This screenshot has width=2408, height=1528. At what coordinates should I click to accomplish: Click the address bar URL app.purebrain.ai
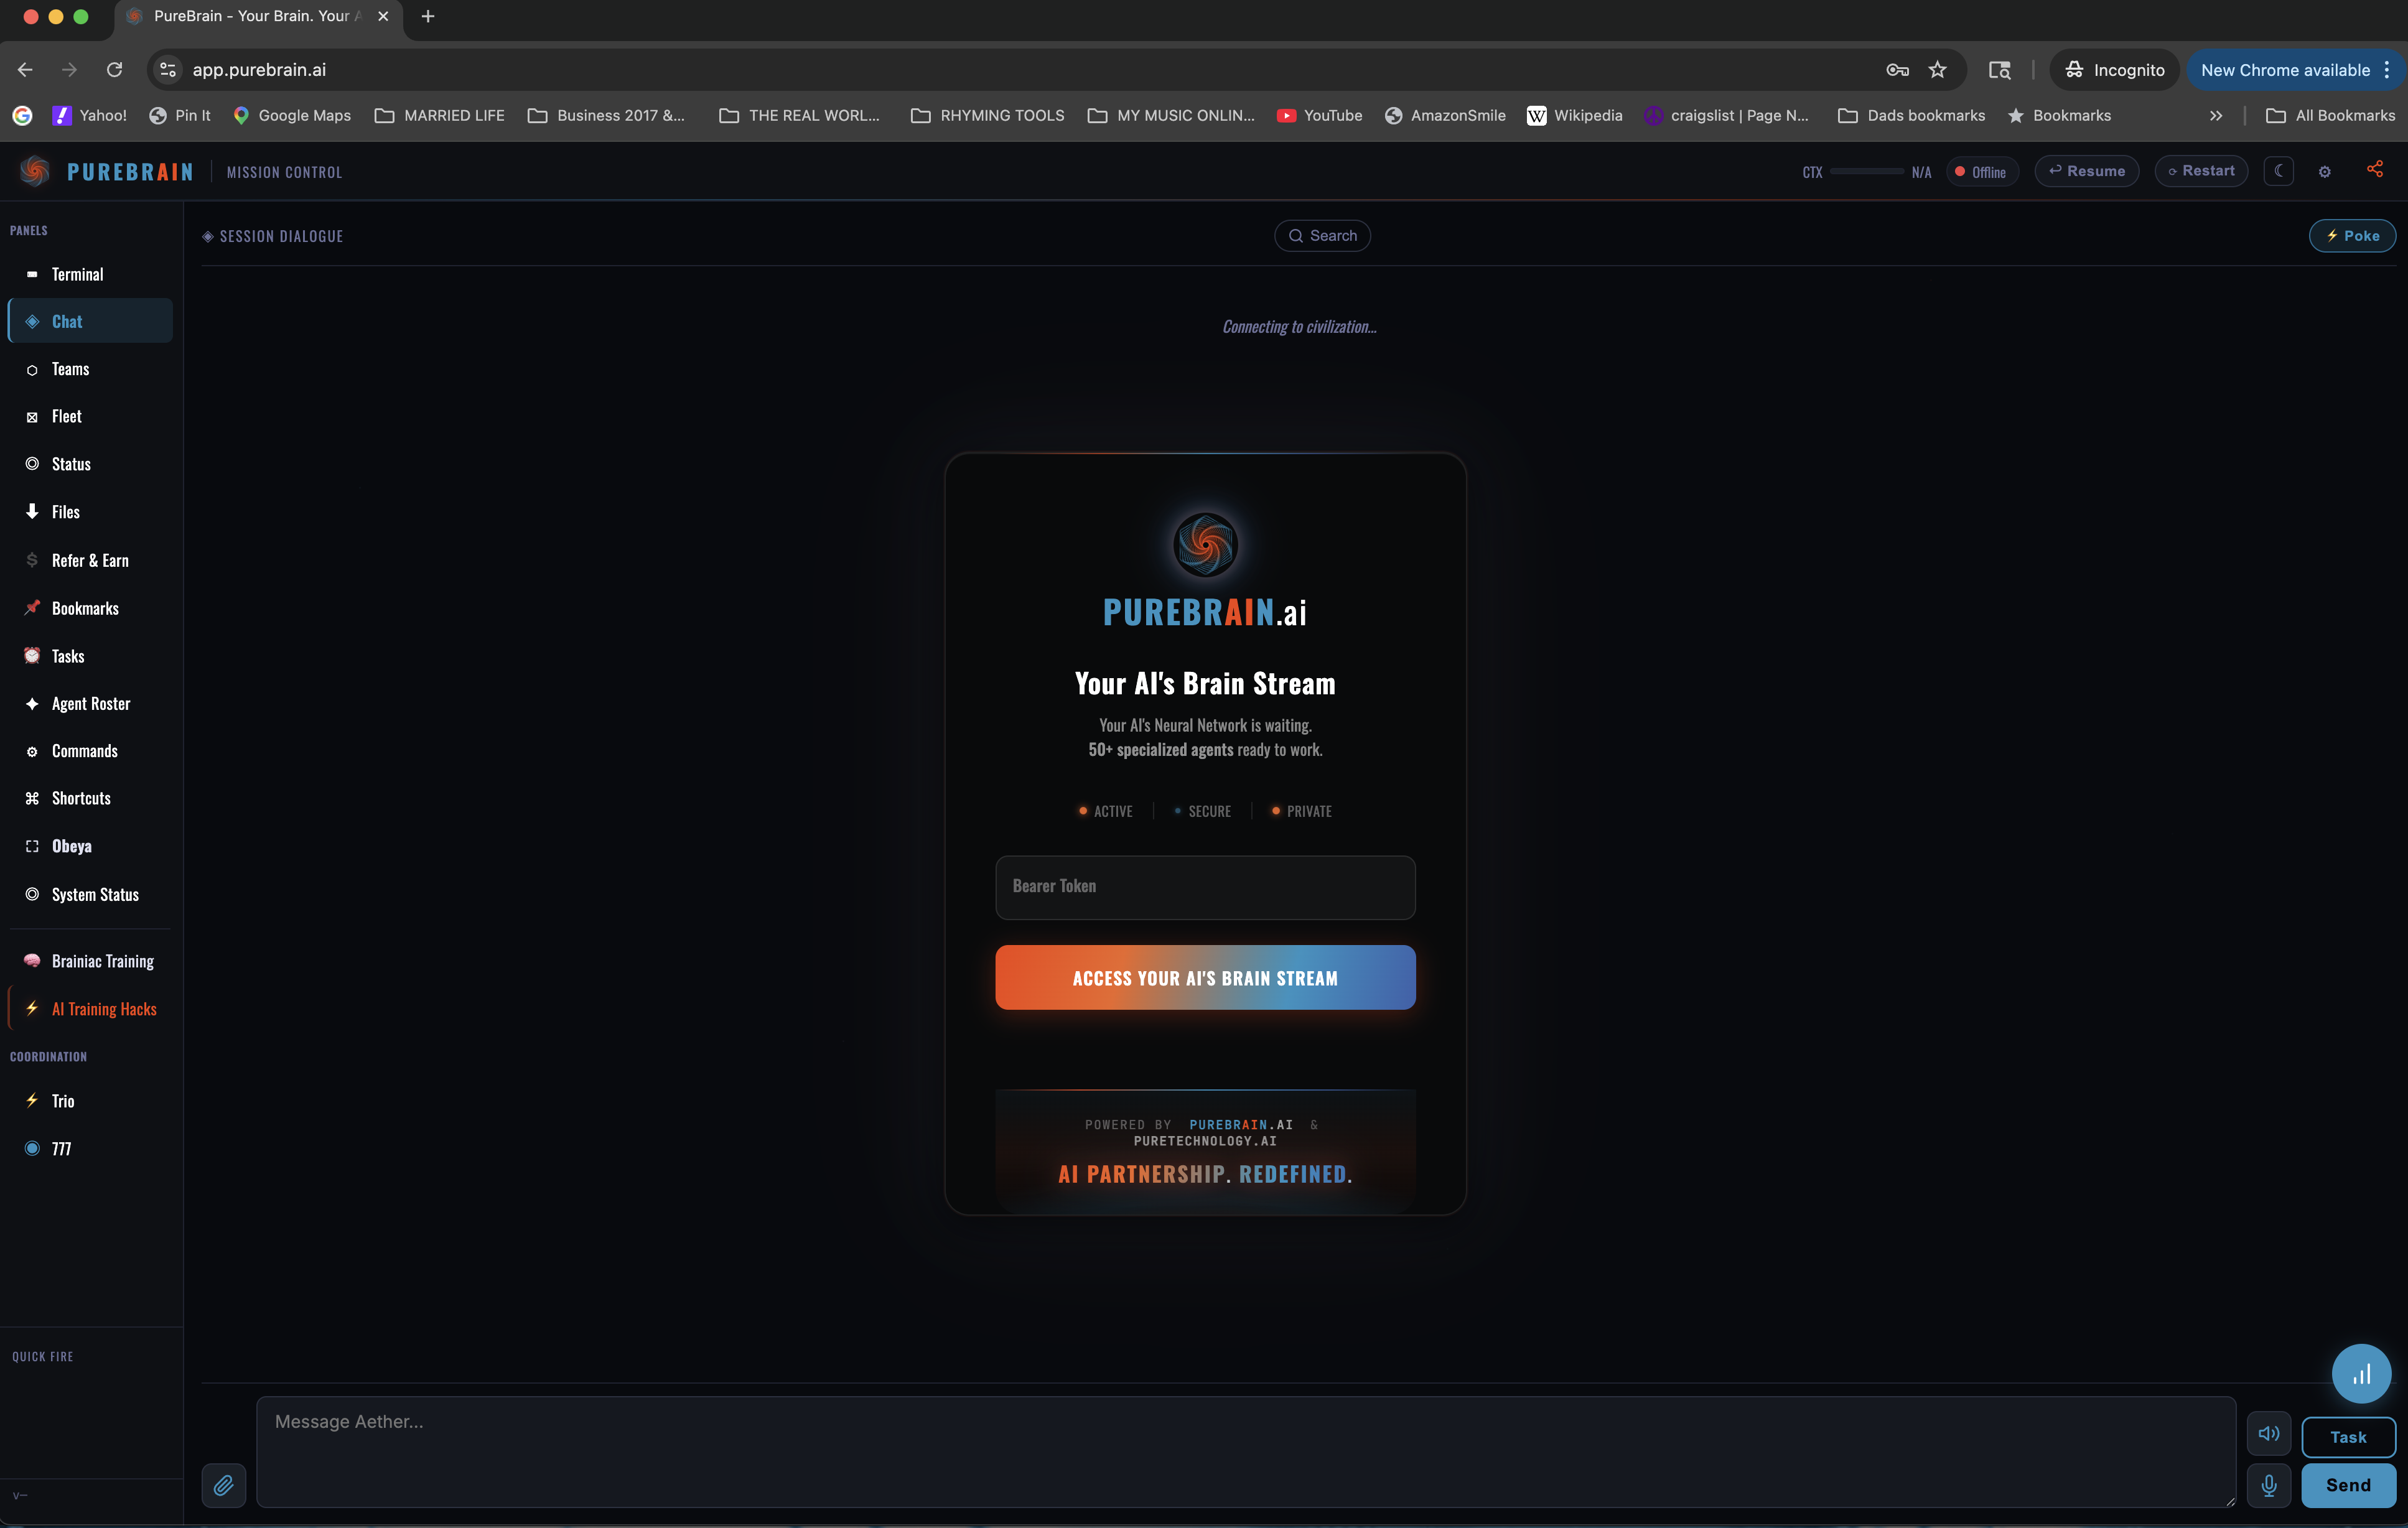pos(259,70)
